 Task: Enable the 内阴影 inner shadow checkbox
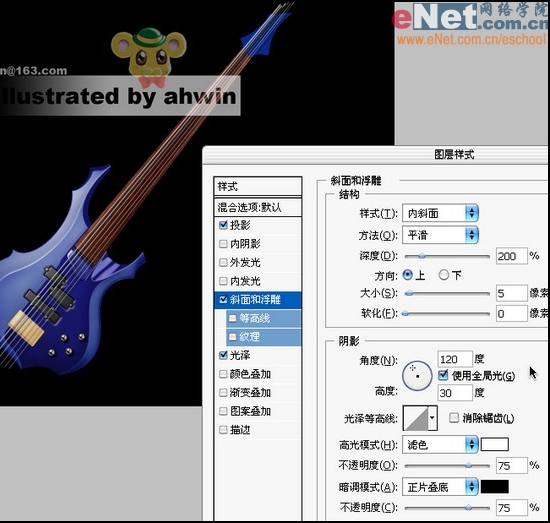[223, 244]
